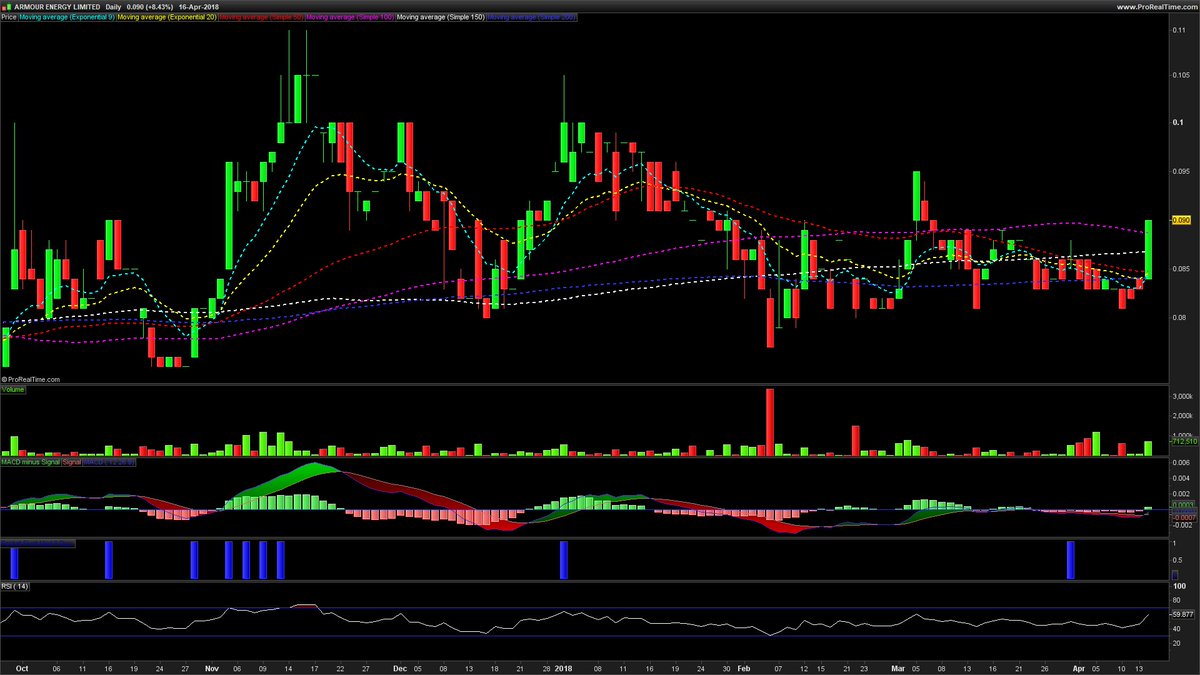Click the 712,510 volume value tag
This screenshot has width=1200, height=675.
tap(1183, 441)
